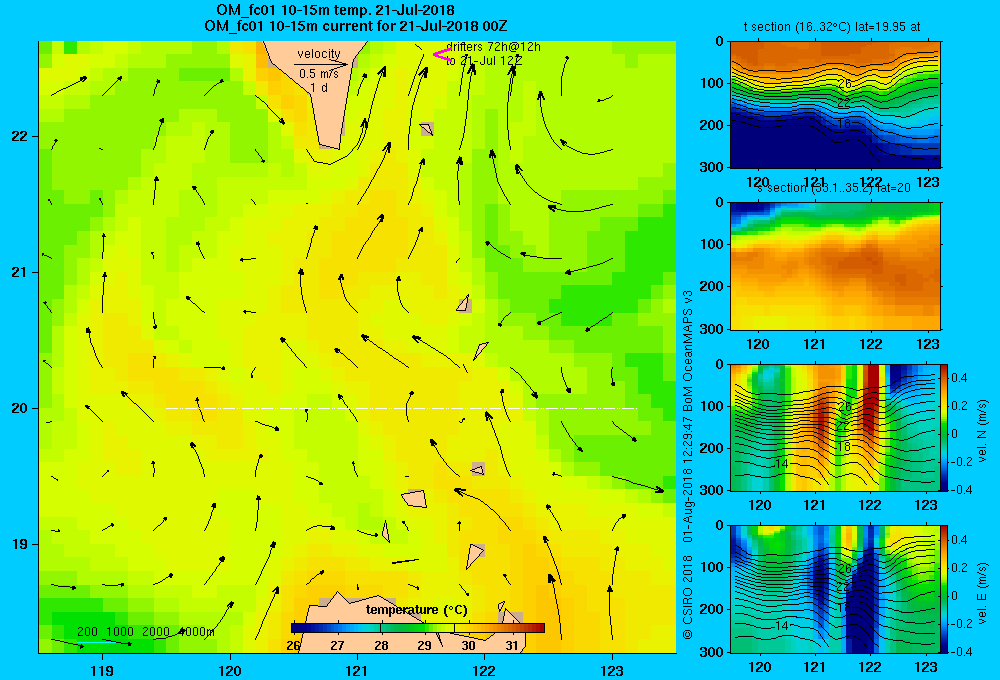Click the '26' tick on temperature color bar

pos(293,646)
